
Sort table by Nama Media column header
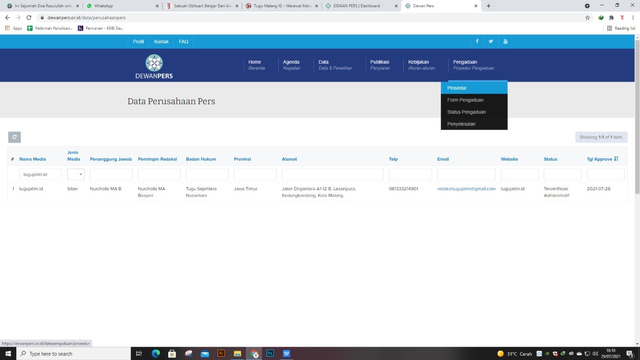(x=33, y=159)
